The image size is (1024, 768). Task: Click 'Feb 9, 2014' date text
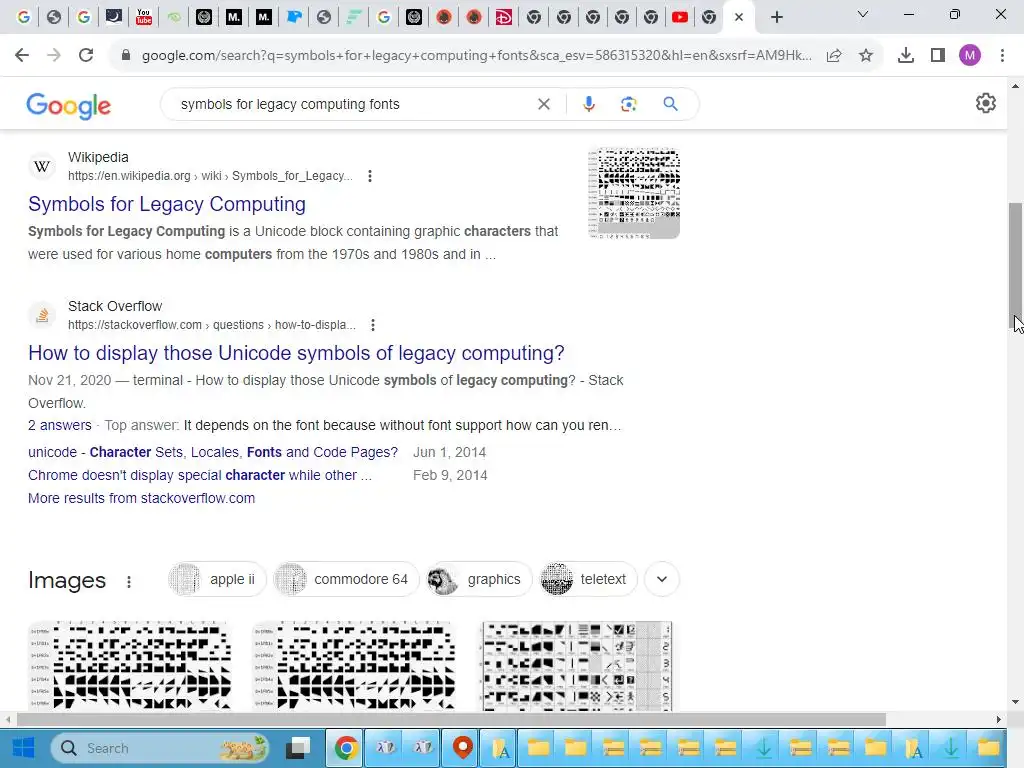pyautogui.click(x=450, y=475)
